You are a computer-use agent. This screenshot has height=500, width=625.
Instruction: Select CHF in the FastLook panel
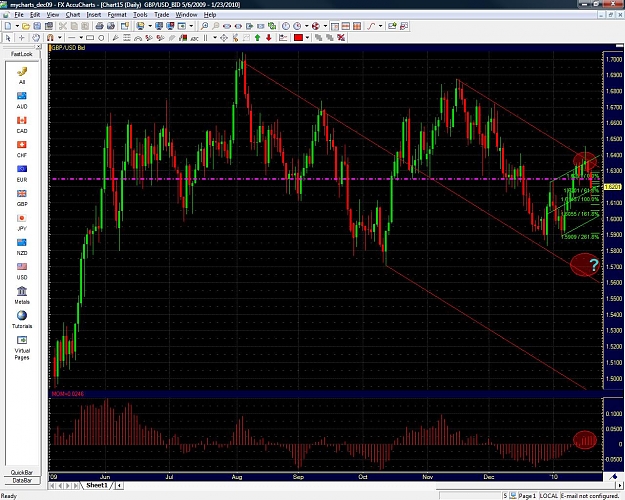(x=22, y=149)
